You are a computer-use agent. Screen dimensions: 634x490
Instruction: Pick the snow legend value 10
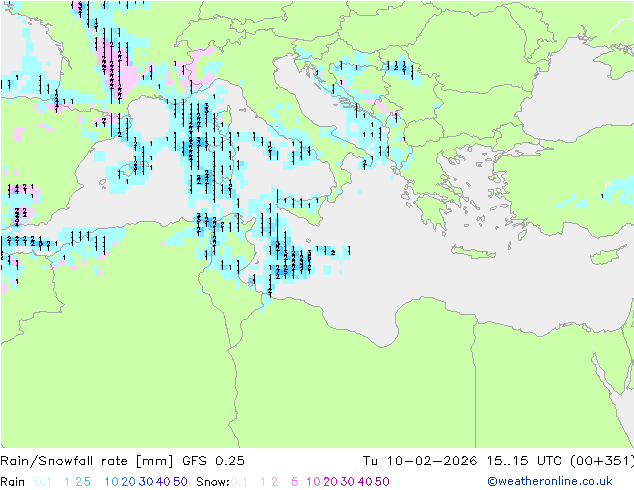coord(313,482)
